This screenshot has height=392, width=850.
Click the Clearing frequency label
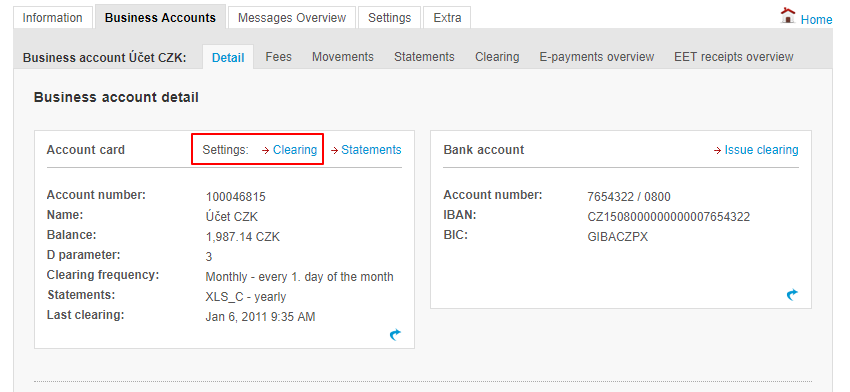point(103,275)
